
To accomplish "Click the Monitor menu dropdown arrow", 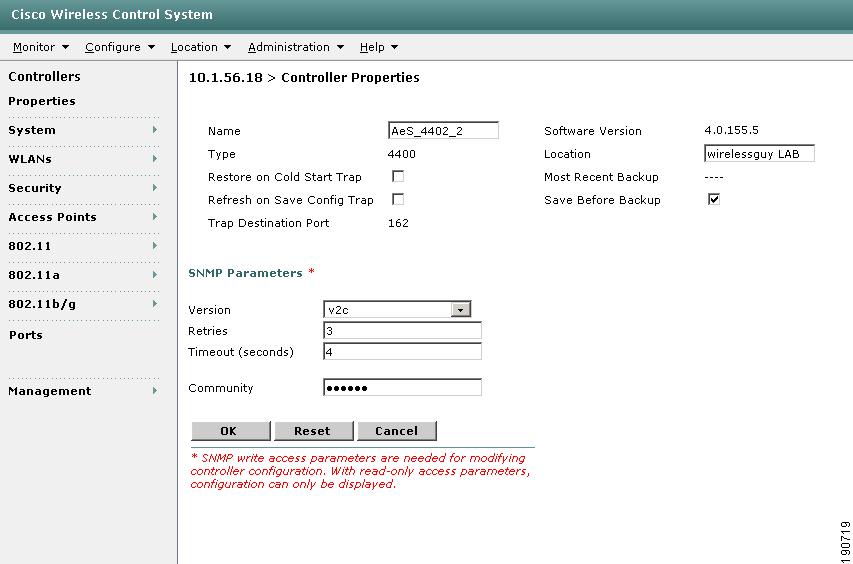I will point(65,47).
